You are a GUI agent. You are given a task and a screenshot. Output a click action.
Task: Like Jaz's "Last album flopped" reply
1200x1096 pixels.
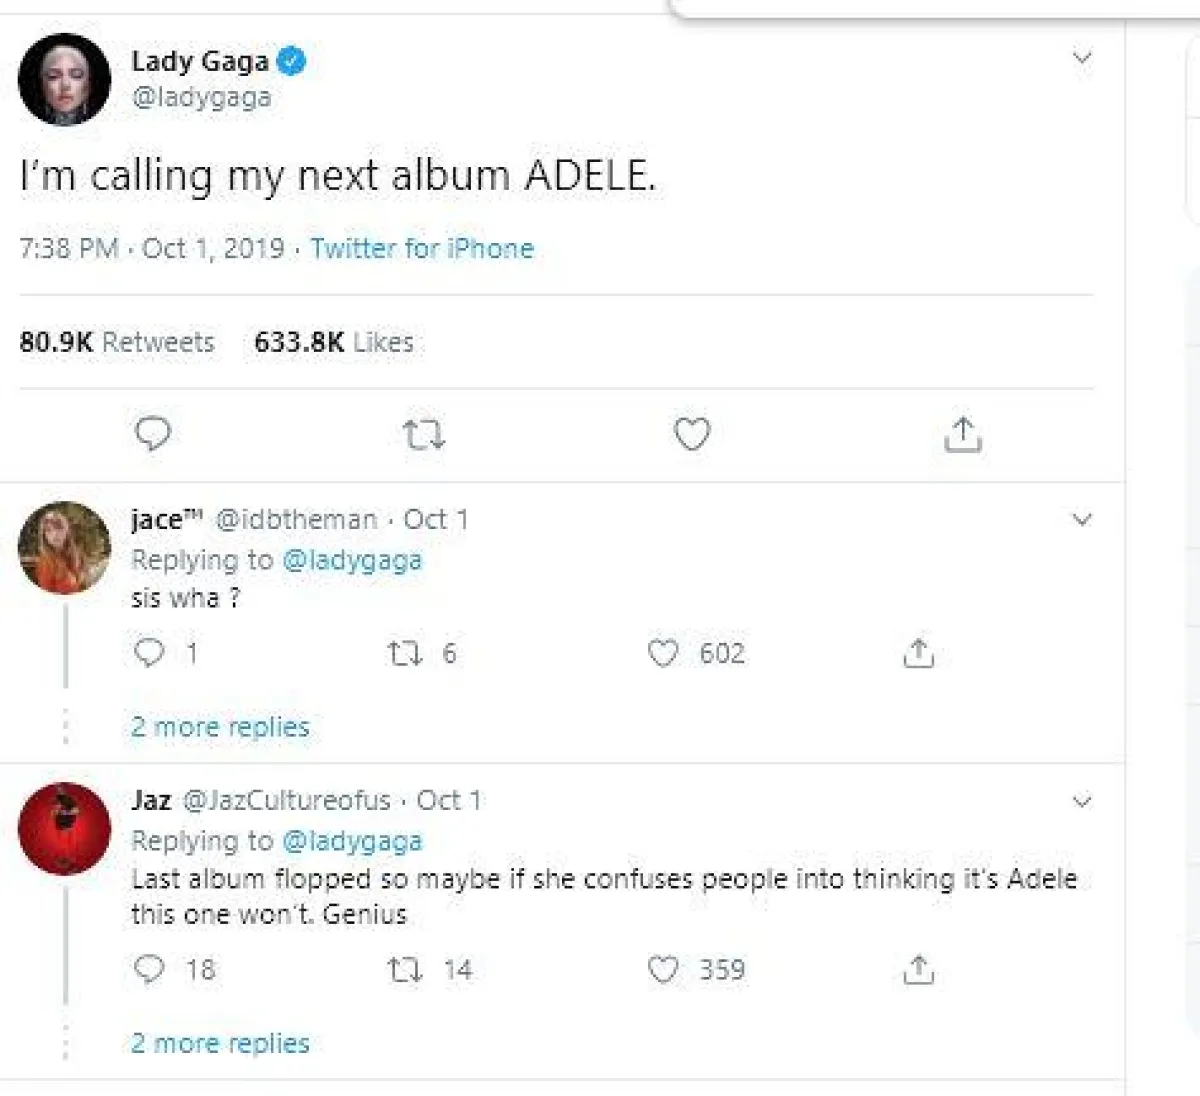click(x=663, y=969)
